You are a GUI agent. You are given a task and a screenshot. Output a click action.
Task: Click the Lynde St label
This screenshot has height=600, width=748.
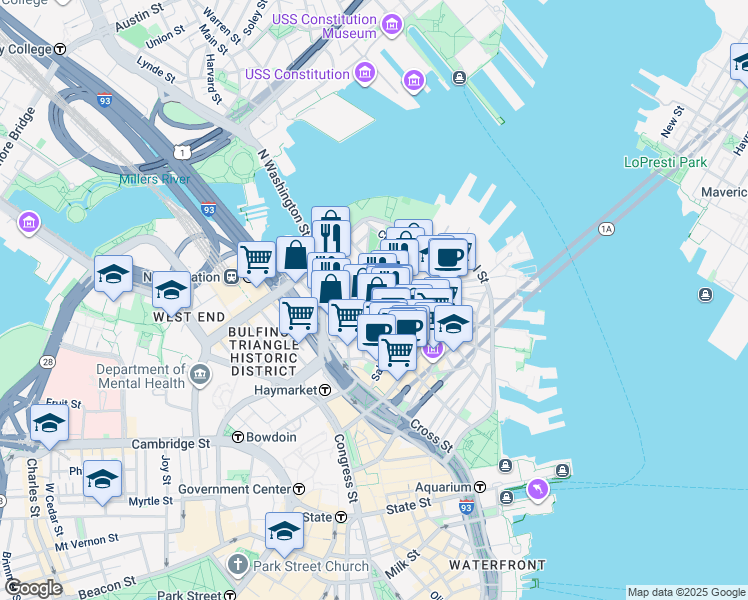coord(156,70)
